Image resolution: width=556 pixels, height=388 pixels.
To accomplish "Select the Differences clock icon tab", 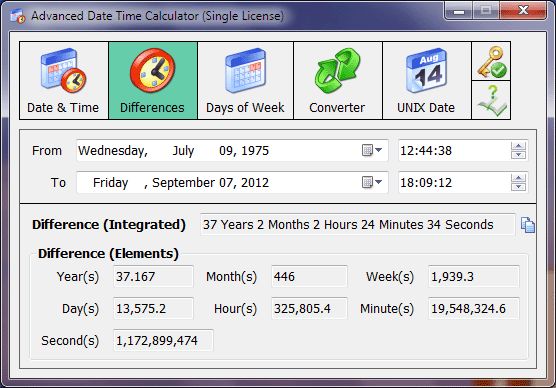I will click(x=153, y=81).
